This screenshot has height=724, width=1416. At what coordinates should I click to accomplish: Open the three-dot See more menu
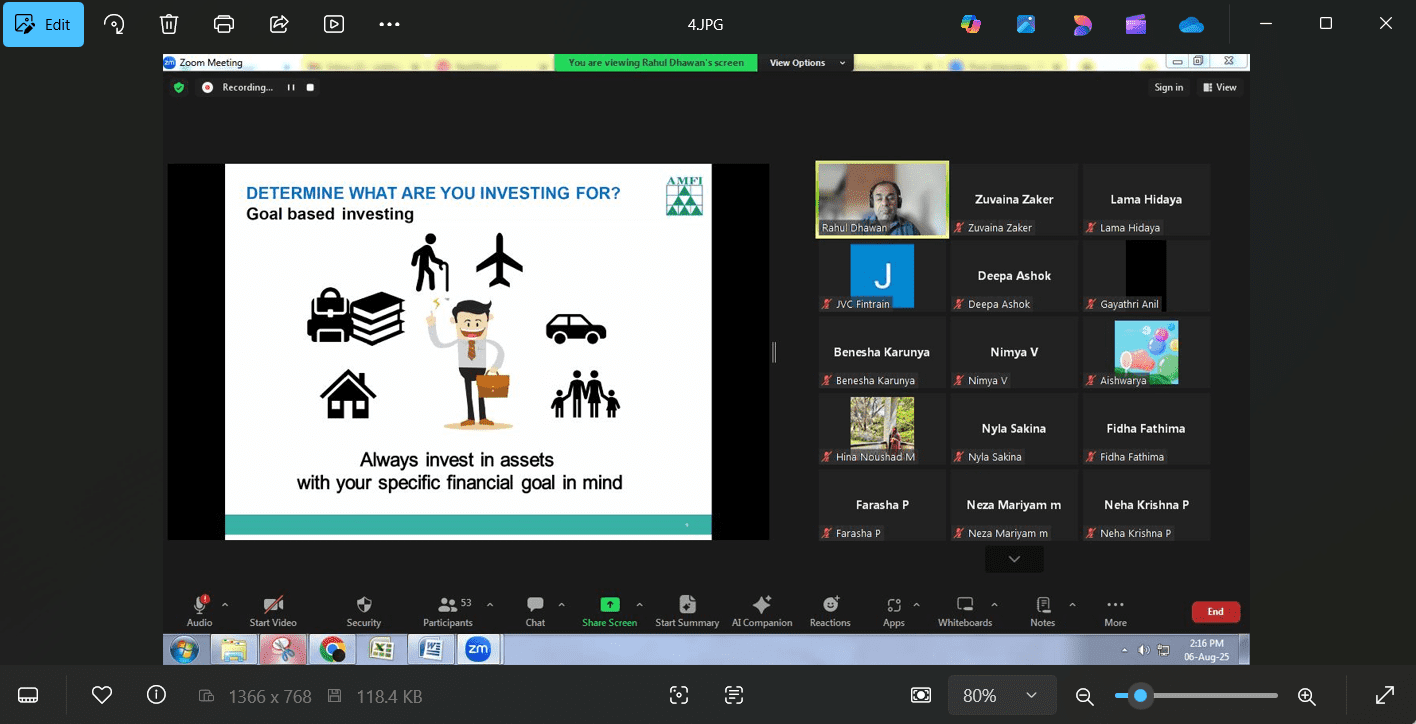(389, 24)
